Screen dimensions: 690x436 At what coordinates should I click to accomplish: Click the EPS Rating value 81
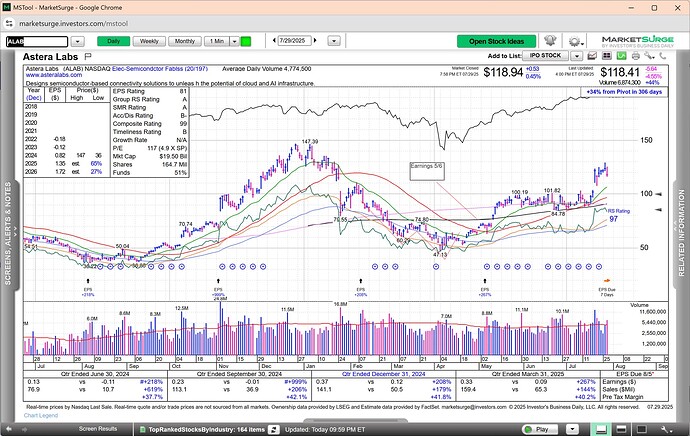(x=183, y=91)
